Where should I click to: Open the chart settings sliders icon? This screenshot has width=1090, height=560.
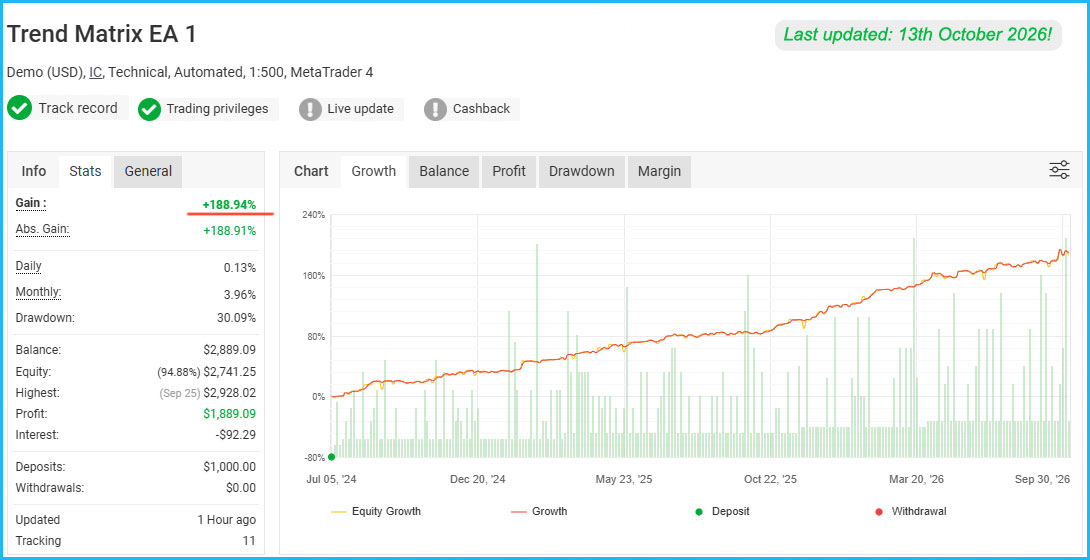pos(1059,170)
